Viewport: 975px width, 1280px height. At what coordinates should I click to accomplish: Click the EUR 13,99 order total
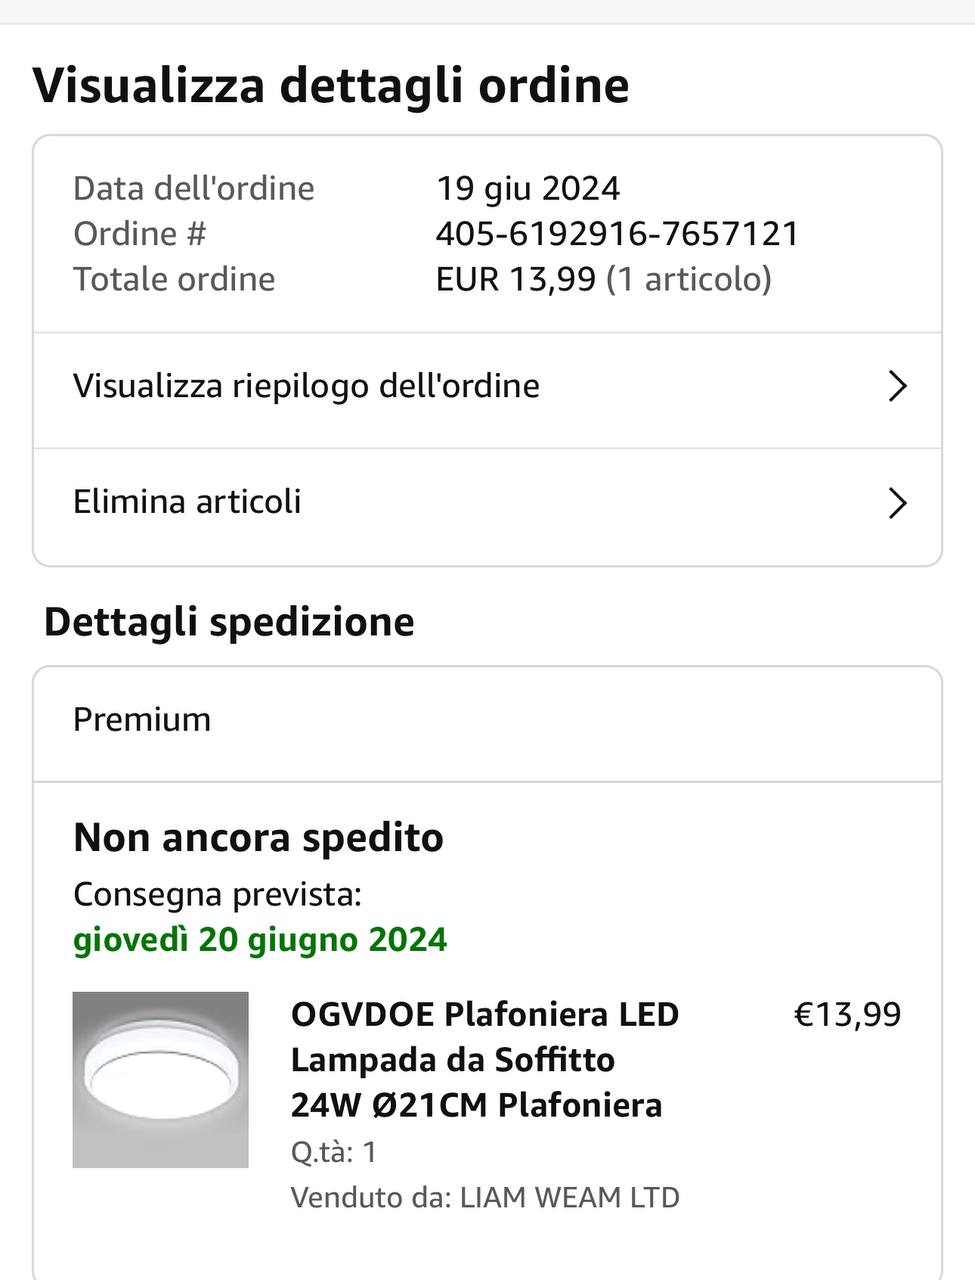[x=515, y=279]
